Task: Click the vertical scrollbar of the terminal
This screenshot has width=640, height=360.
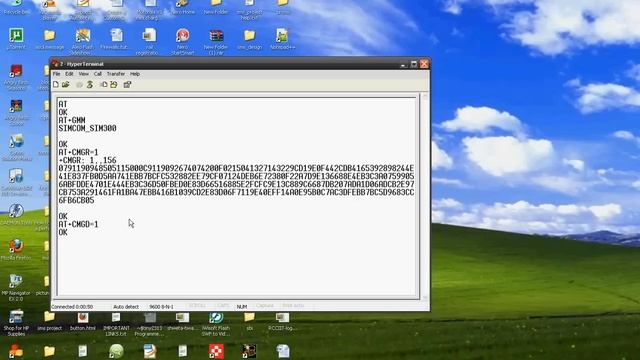Action: point(424,196)
